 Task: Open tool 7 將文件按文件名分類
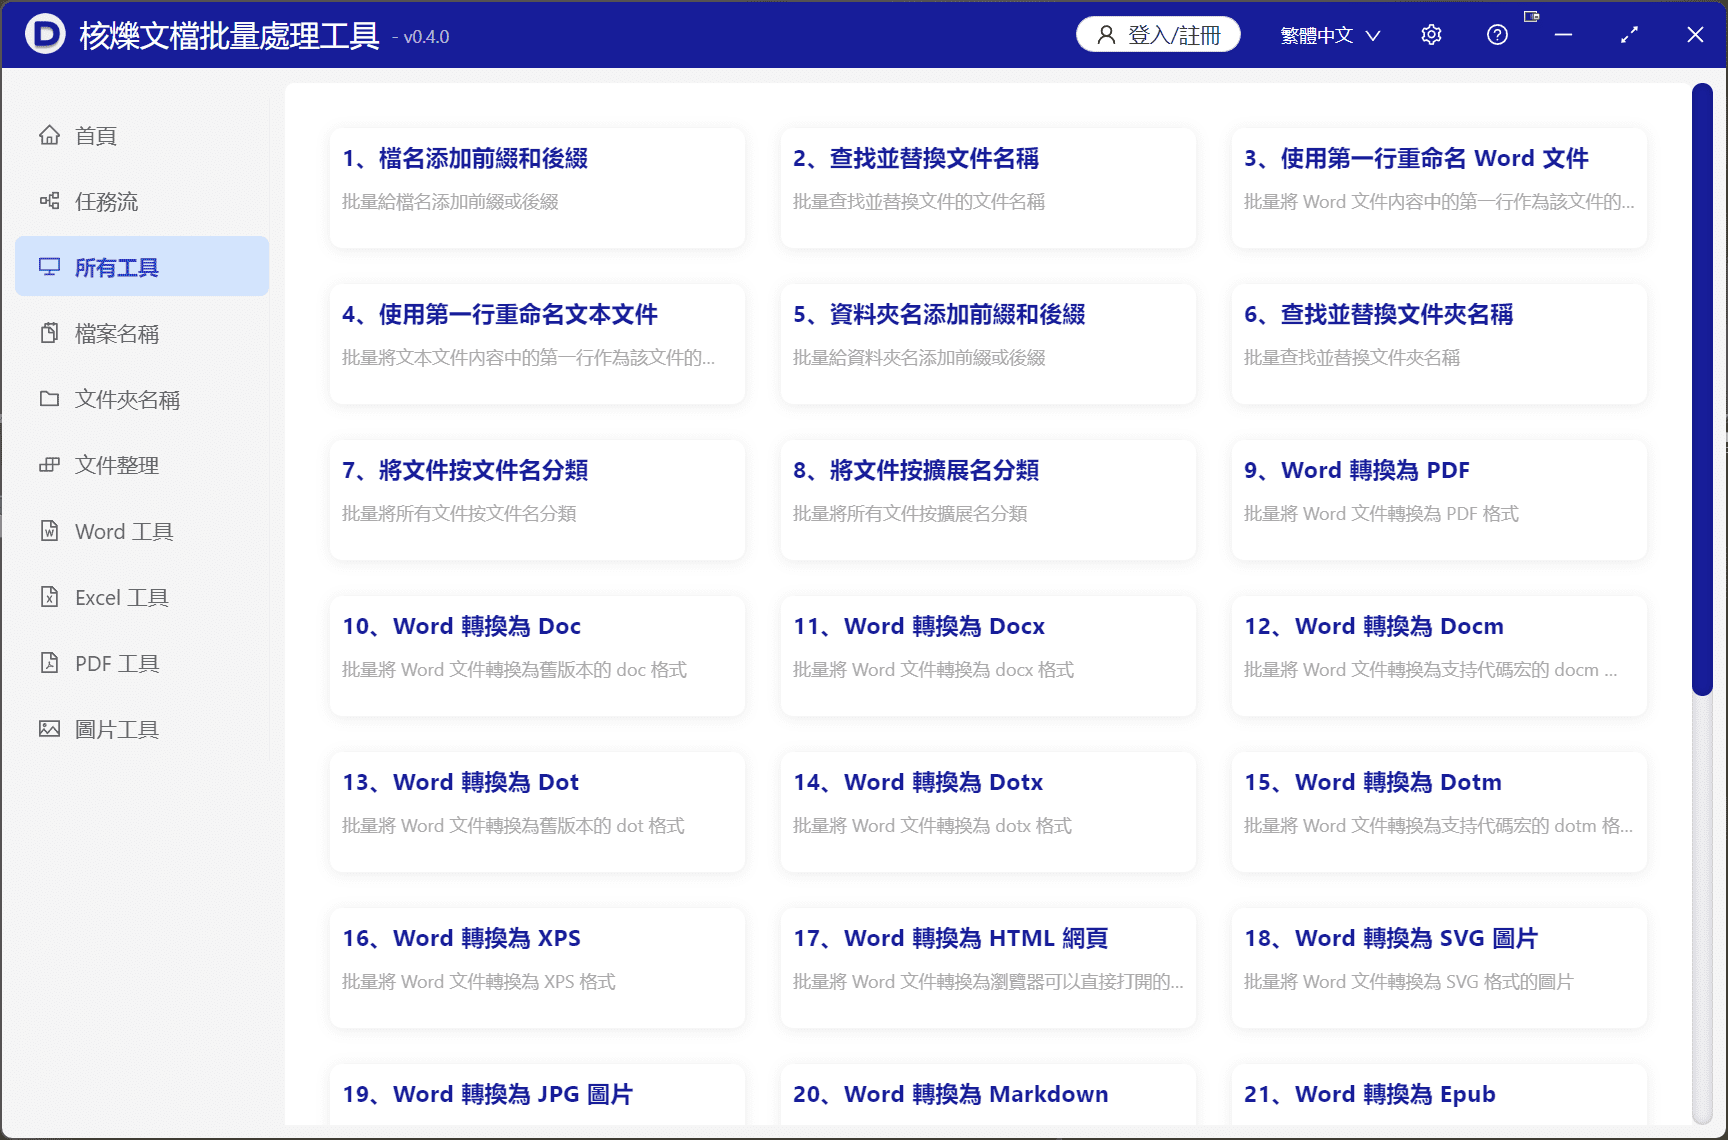coord(537,500)
